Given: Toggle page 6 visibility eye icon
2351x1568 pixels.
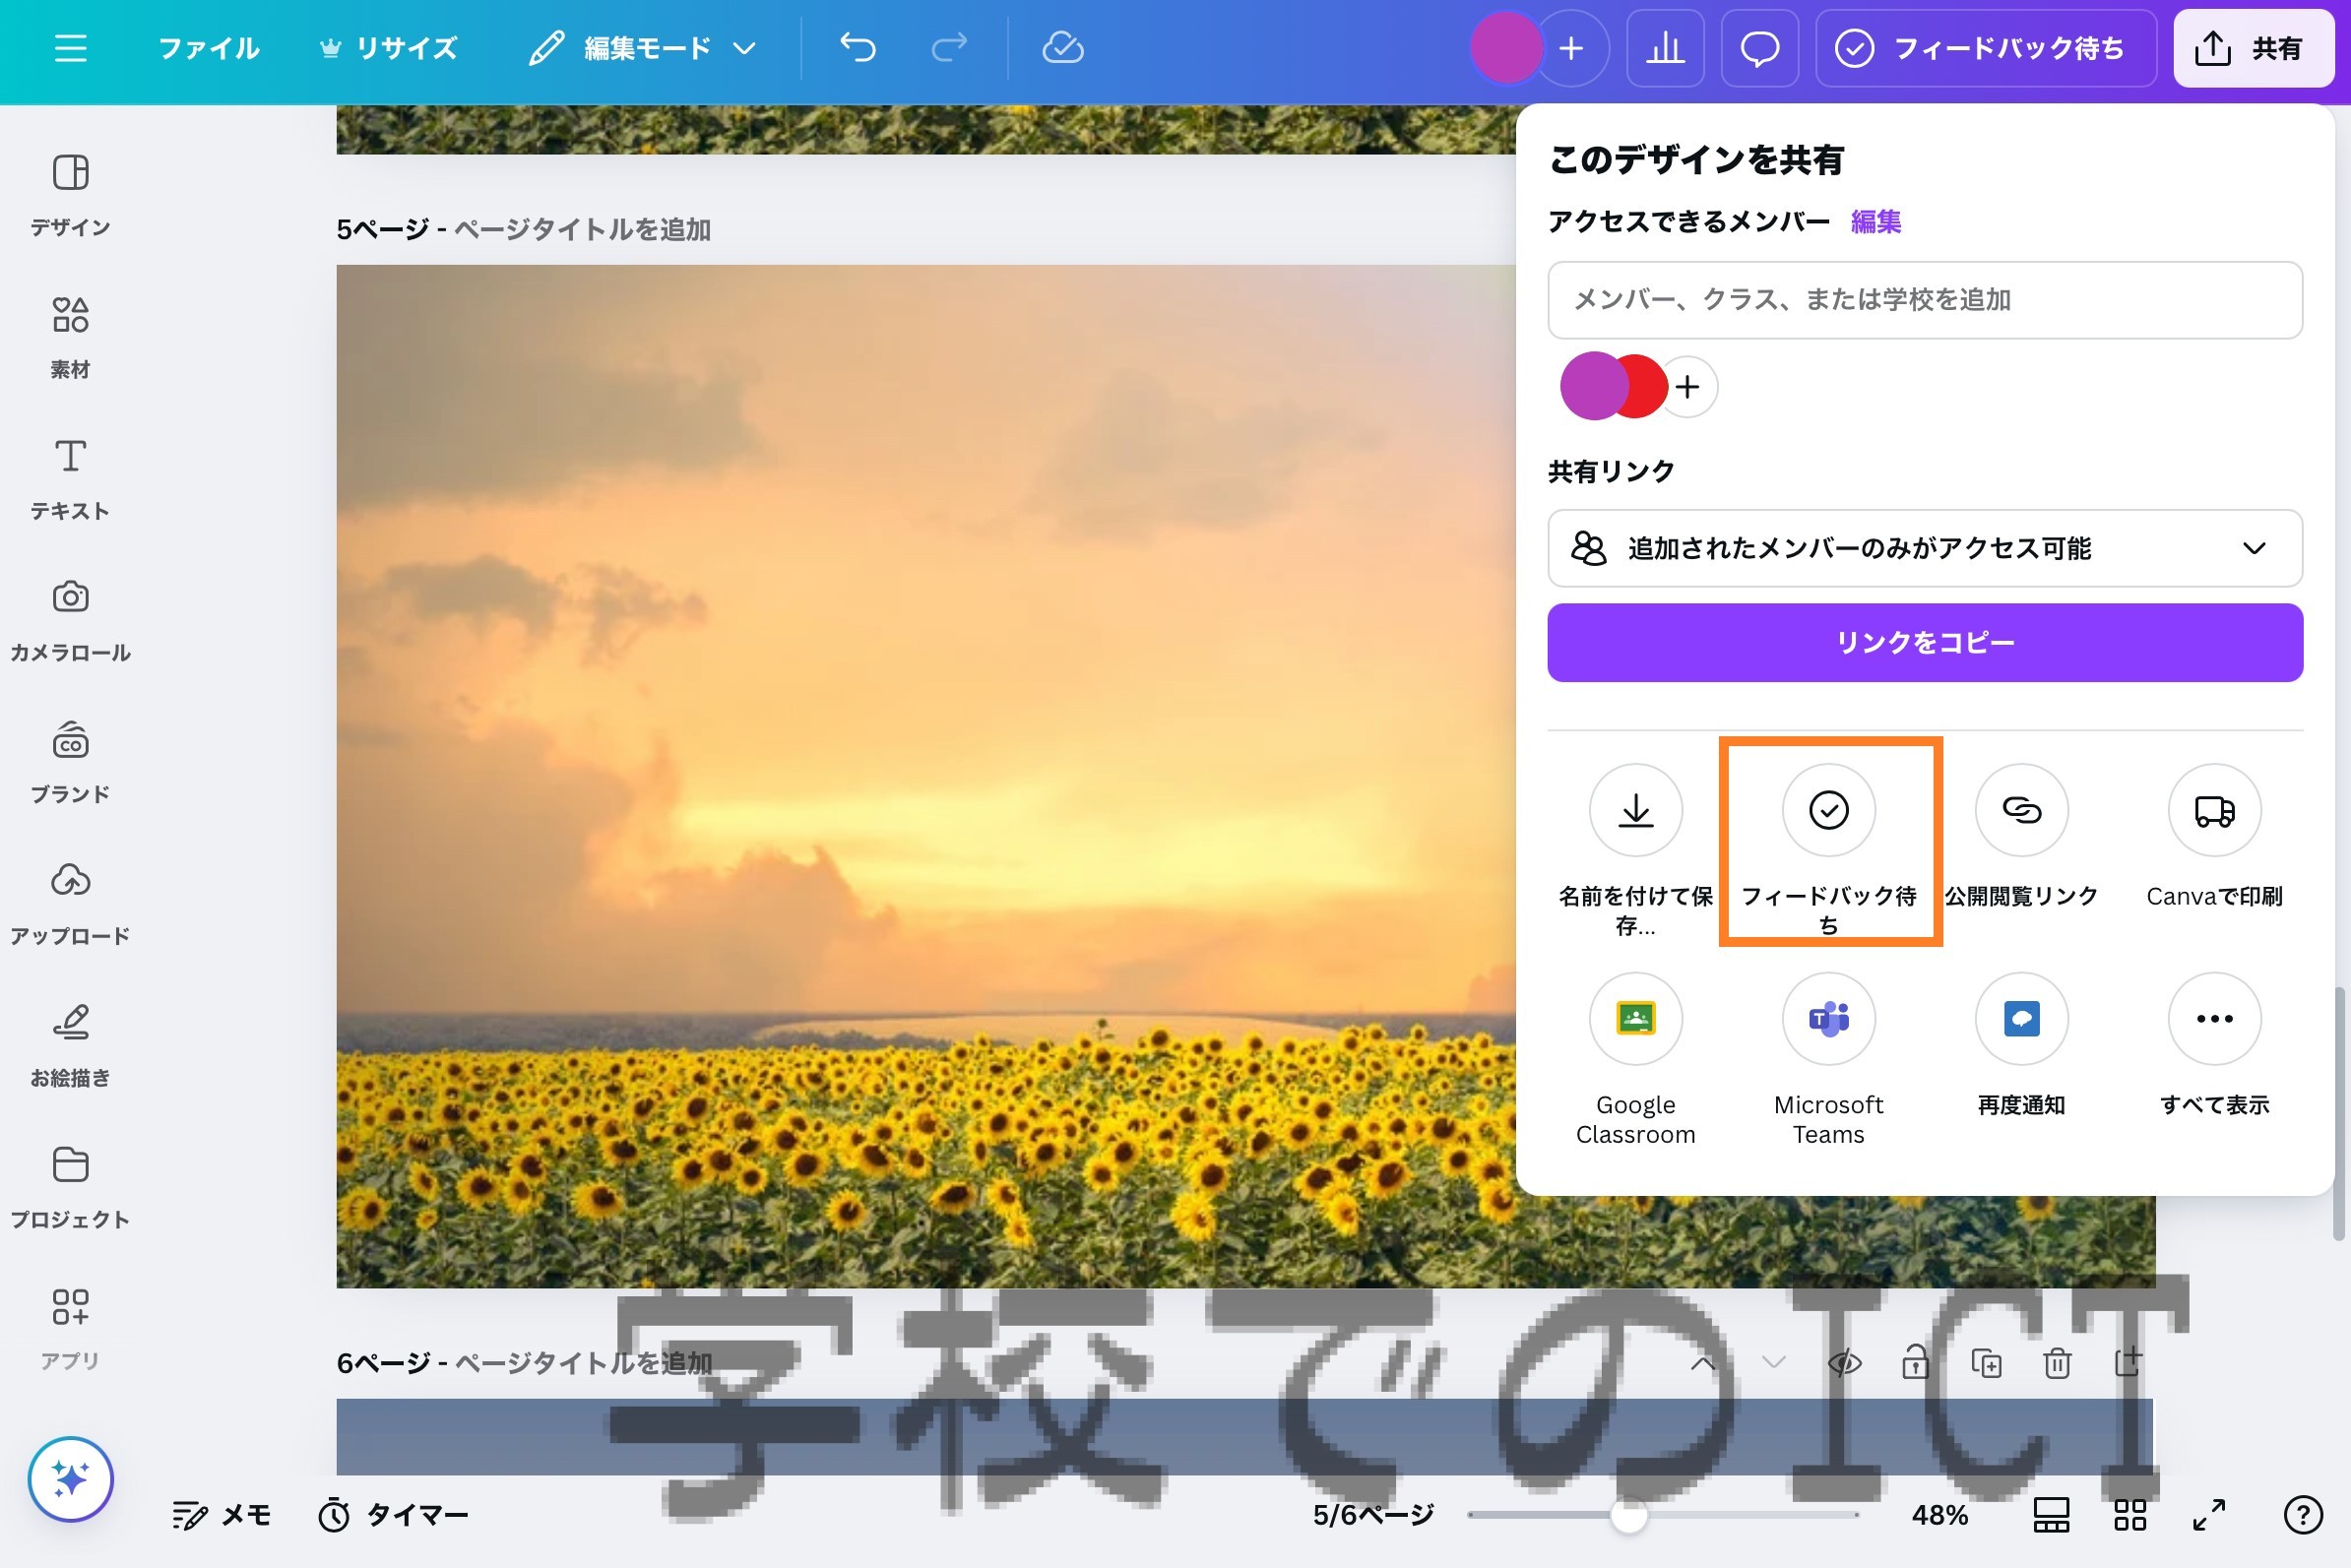Looking at the screenshot, I should pyautogui.click(x=1844, y=1362).
